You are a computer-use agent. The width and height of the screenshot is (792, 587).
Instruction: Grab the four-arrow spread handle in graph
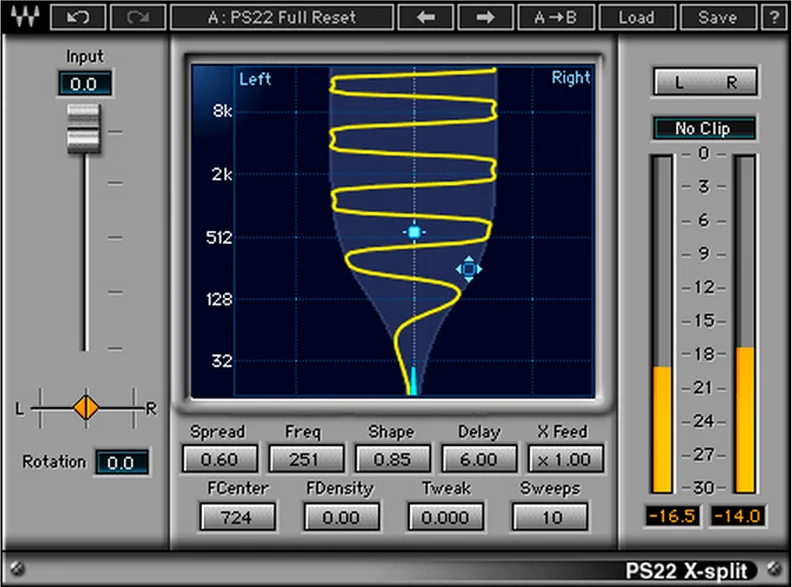pos(469,269)
